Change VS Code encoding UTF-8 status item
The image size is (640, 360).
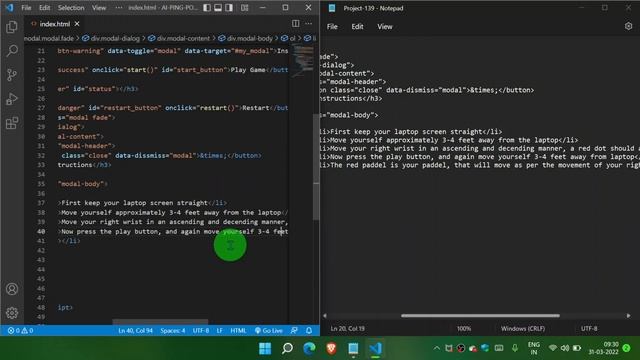[201, 330]
